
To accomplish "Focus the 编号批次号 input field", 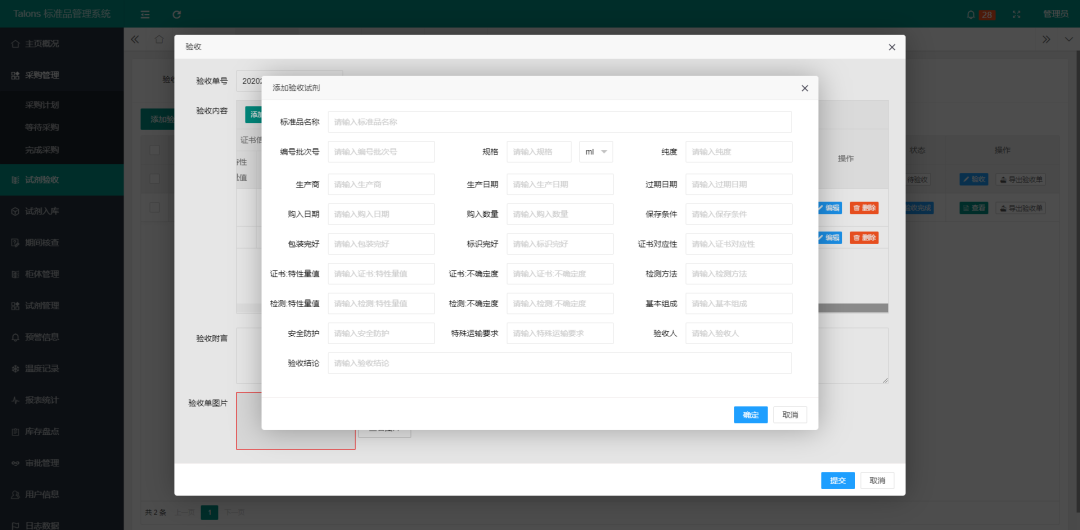I will (x=381, y=152).
